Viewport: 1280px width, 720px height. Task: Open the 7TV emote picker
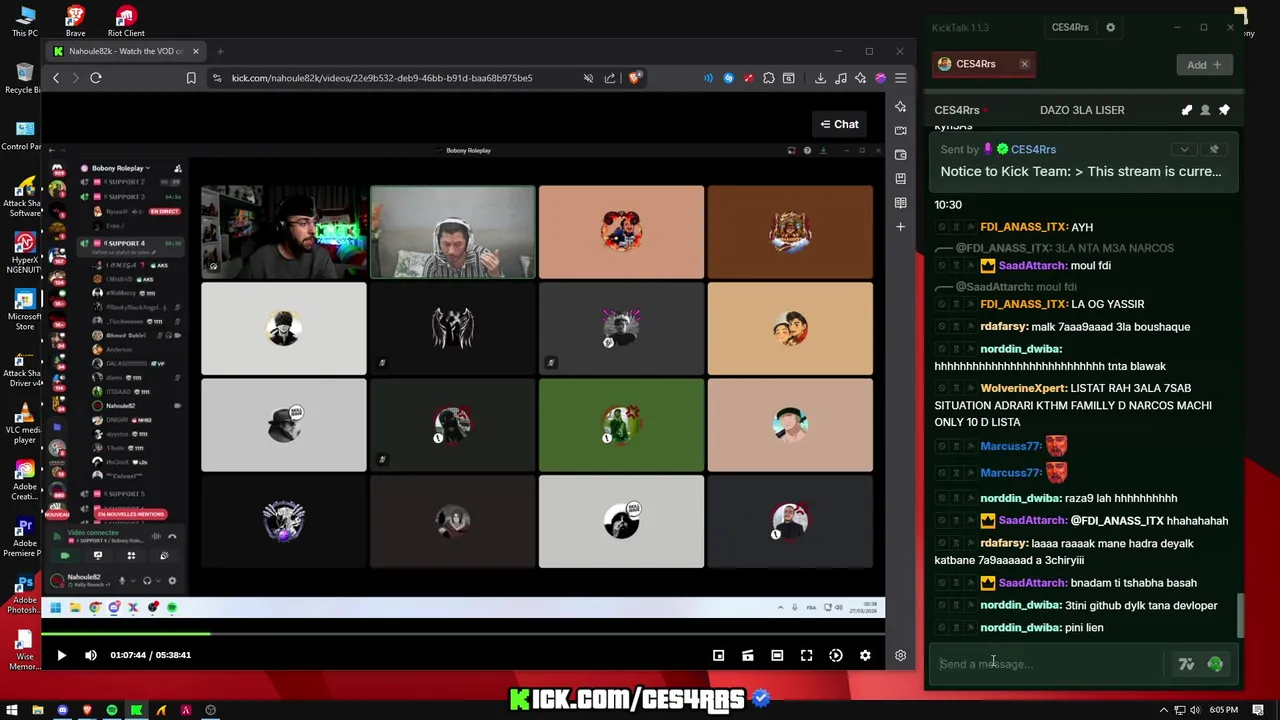1186,664
